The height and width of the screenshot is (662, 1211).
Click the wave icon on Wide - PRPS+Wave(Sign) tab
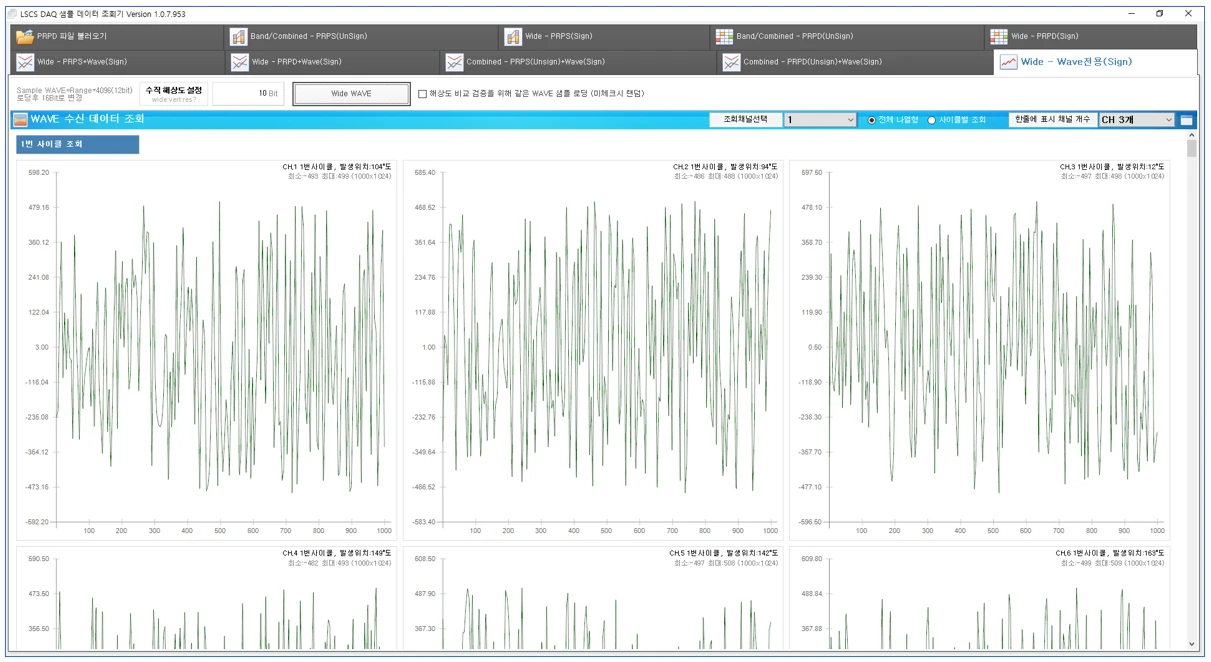[25, 62]
